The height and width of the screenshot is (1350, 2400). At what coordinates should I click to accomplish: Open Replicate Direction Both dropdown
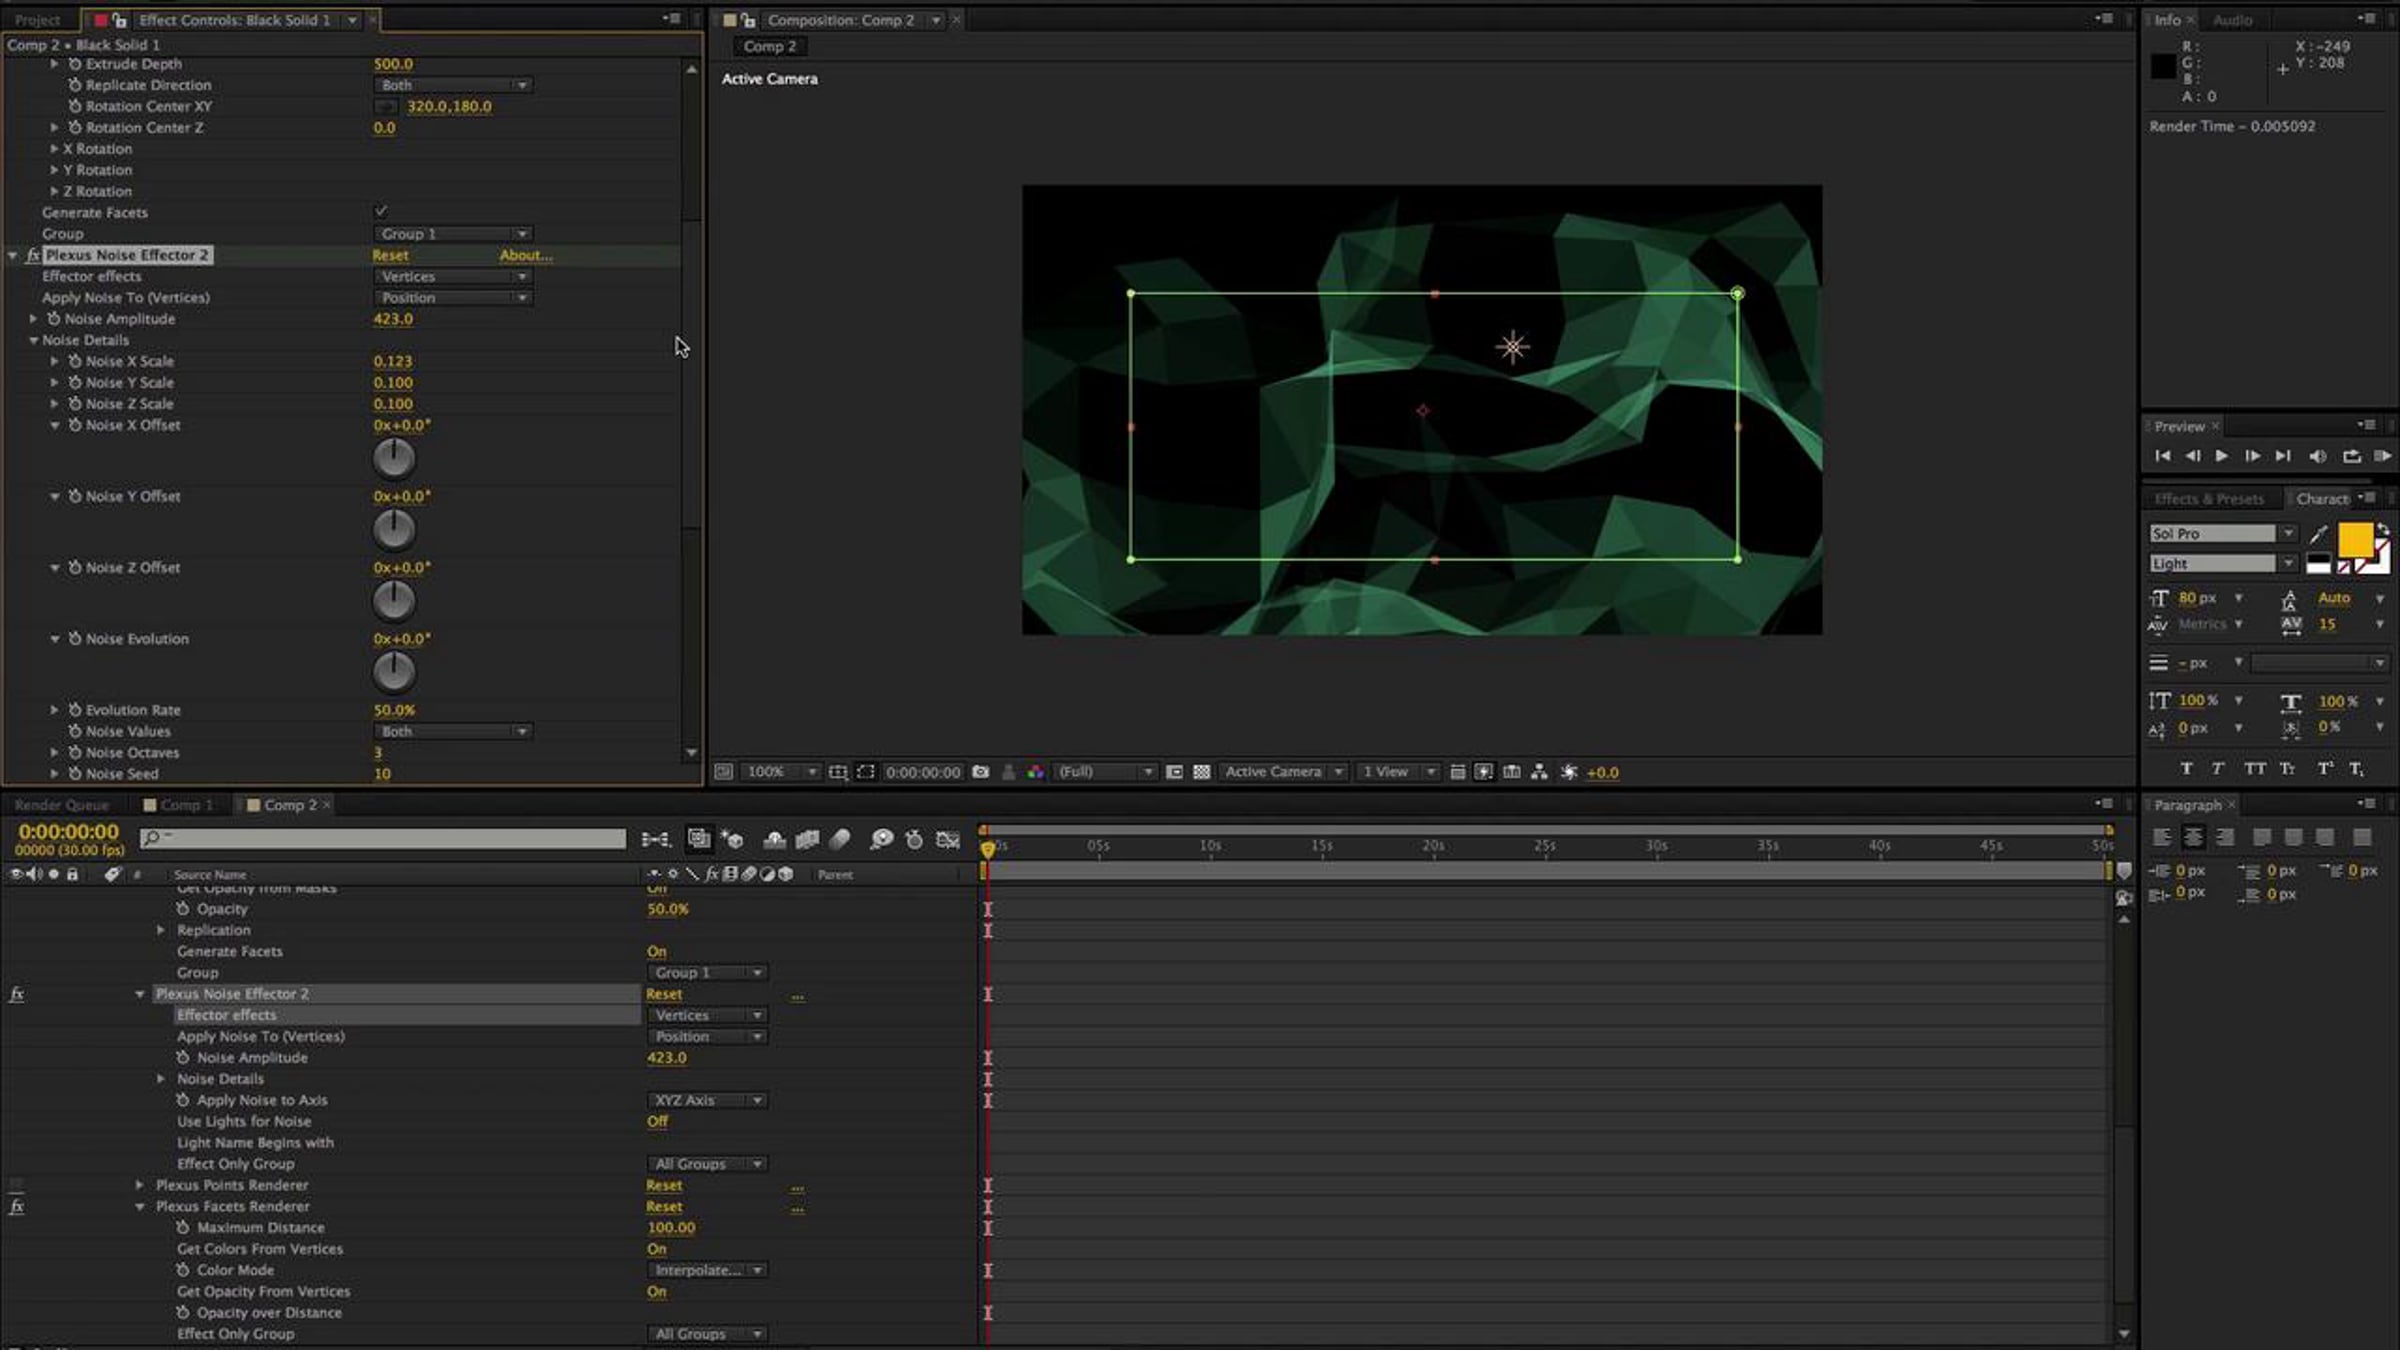pos(453,85)
